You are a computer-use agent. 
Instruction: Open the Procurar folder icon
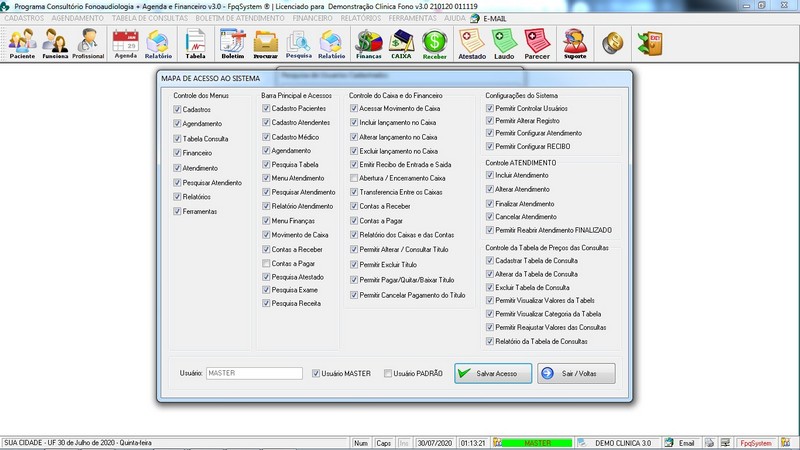click(x=266, y=44)
